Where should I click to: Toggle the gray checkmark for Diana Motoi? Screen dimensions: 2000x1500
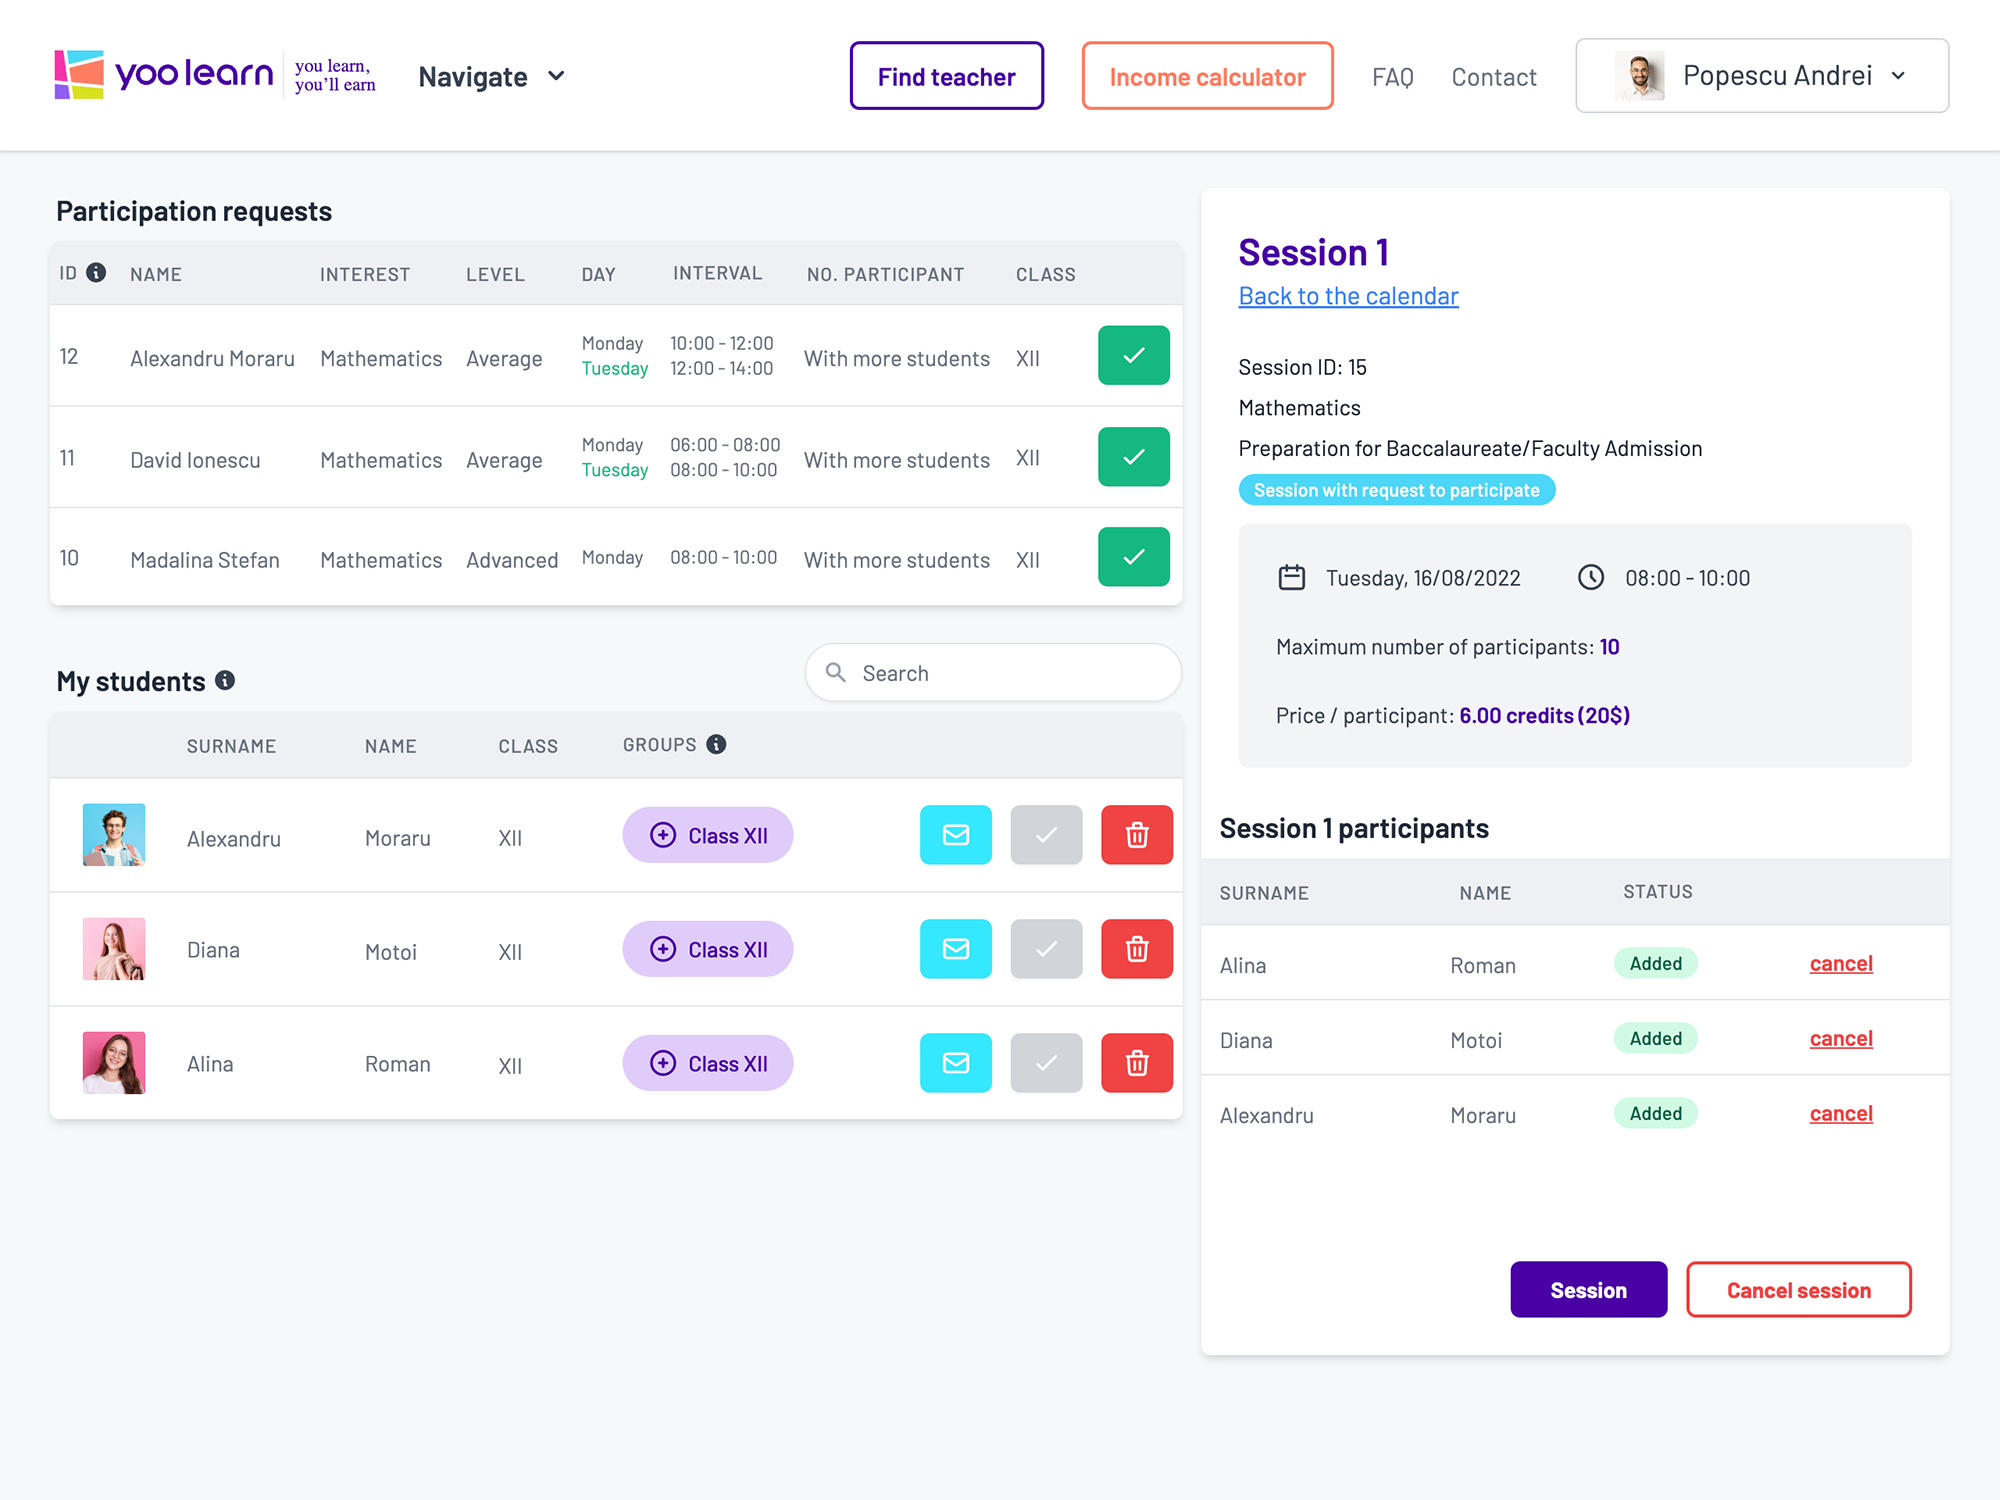[1046, 949]
